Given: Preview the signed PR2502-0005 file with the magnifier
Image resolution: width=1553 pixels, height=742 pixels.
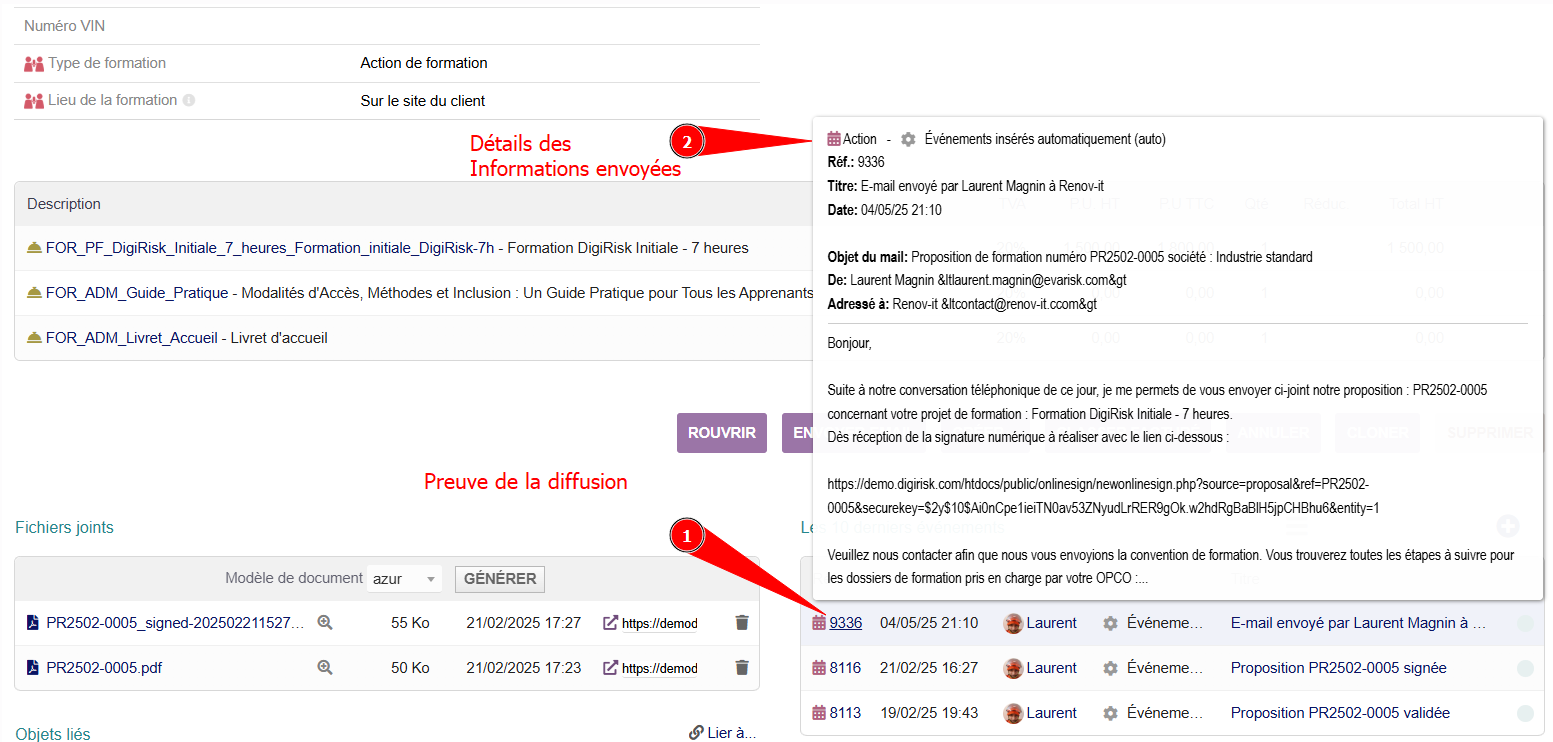Looking at the screenshot, I should [325, 622].
